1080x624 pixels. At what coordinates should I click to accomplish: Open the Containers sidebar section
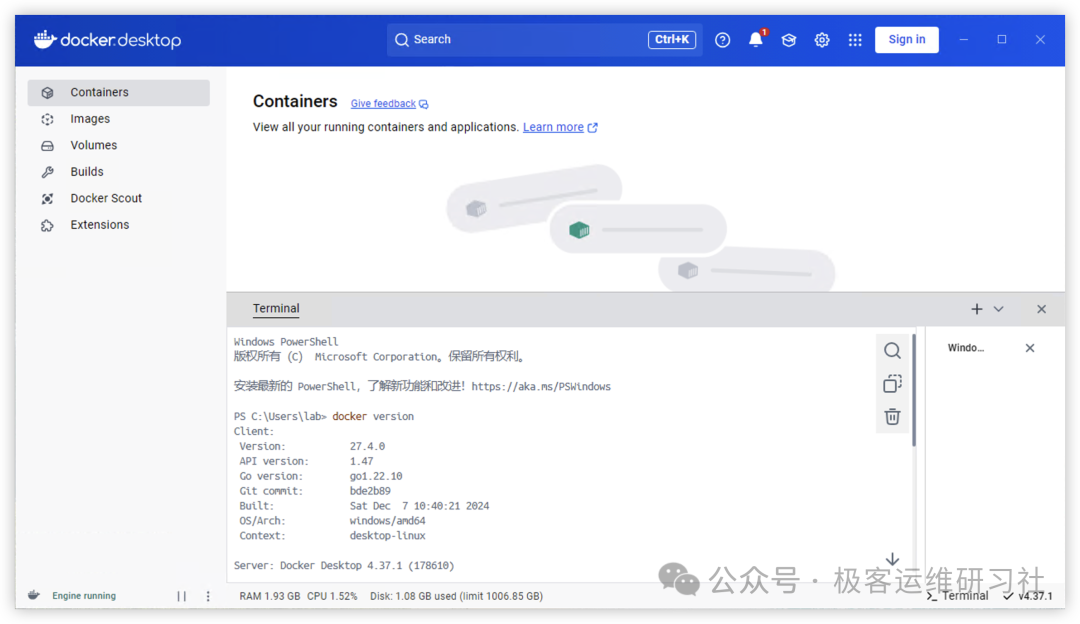118,92
